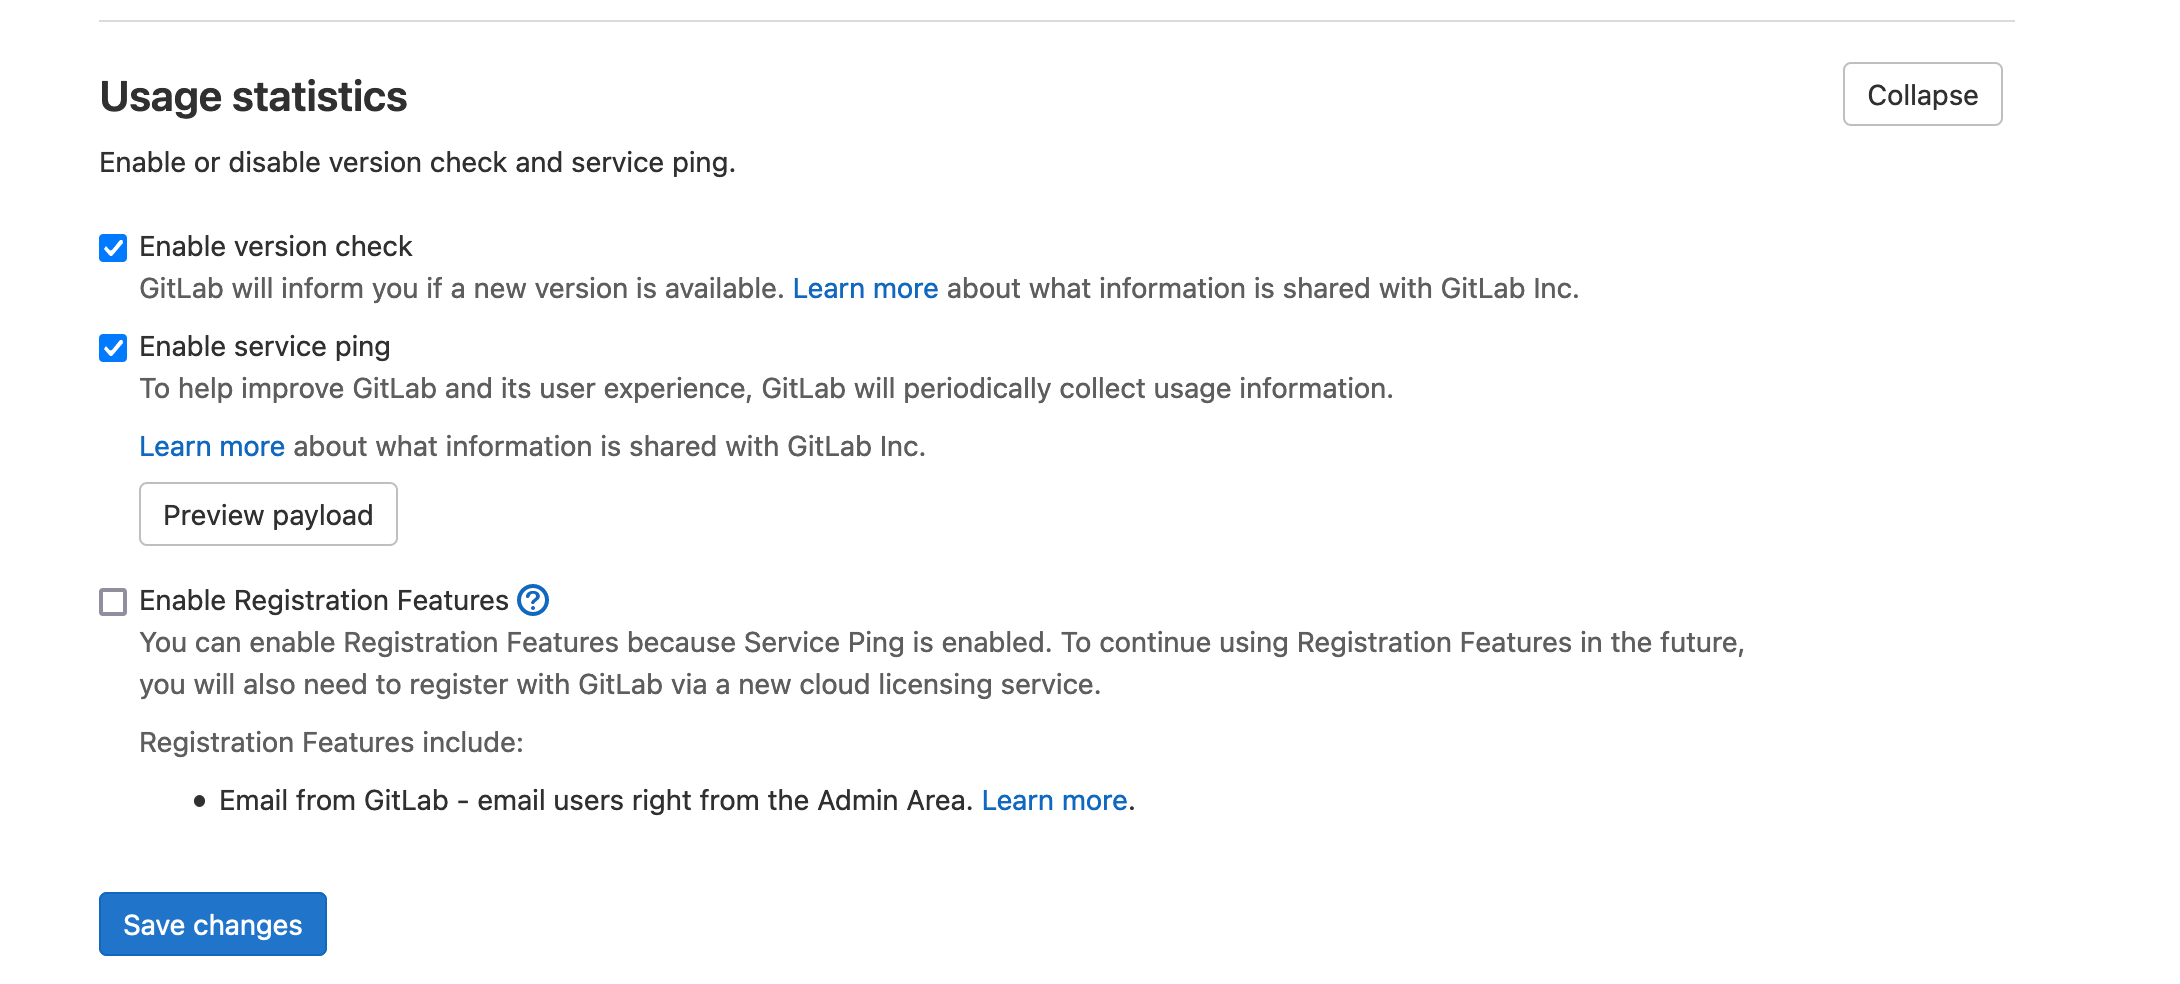Follow the Learn more link for Email from GitLab
The height and width of the screenshot is (984, 2180).
tap(1053, 799)
